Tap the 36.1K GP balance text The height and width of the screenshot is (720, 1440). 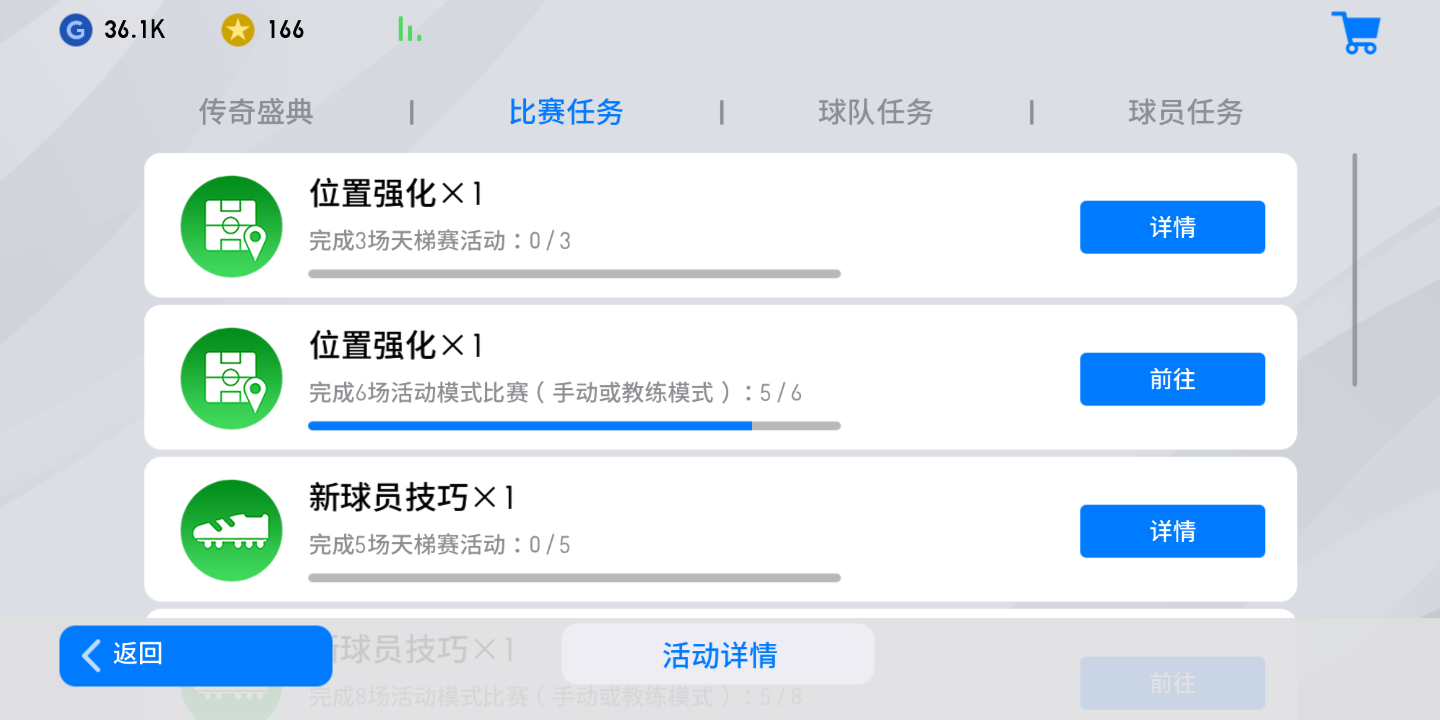click(x=135, y=30)
